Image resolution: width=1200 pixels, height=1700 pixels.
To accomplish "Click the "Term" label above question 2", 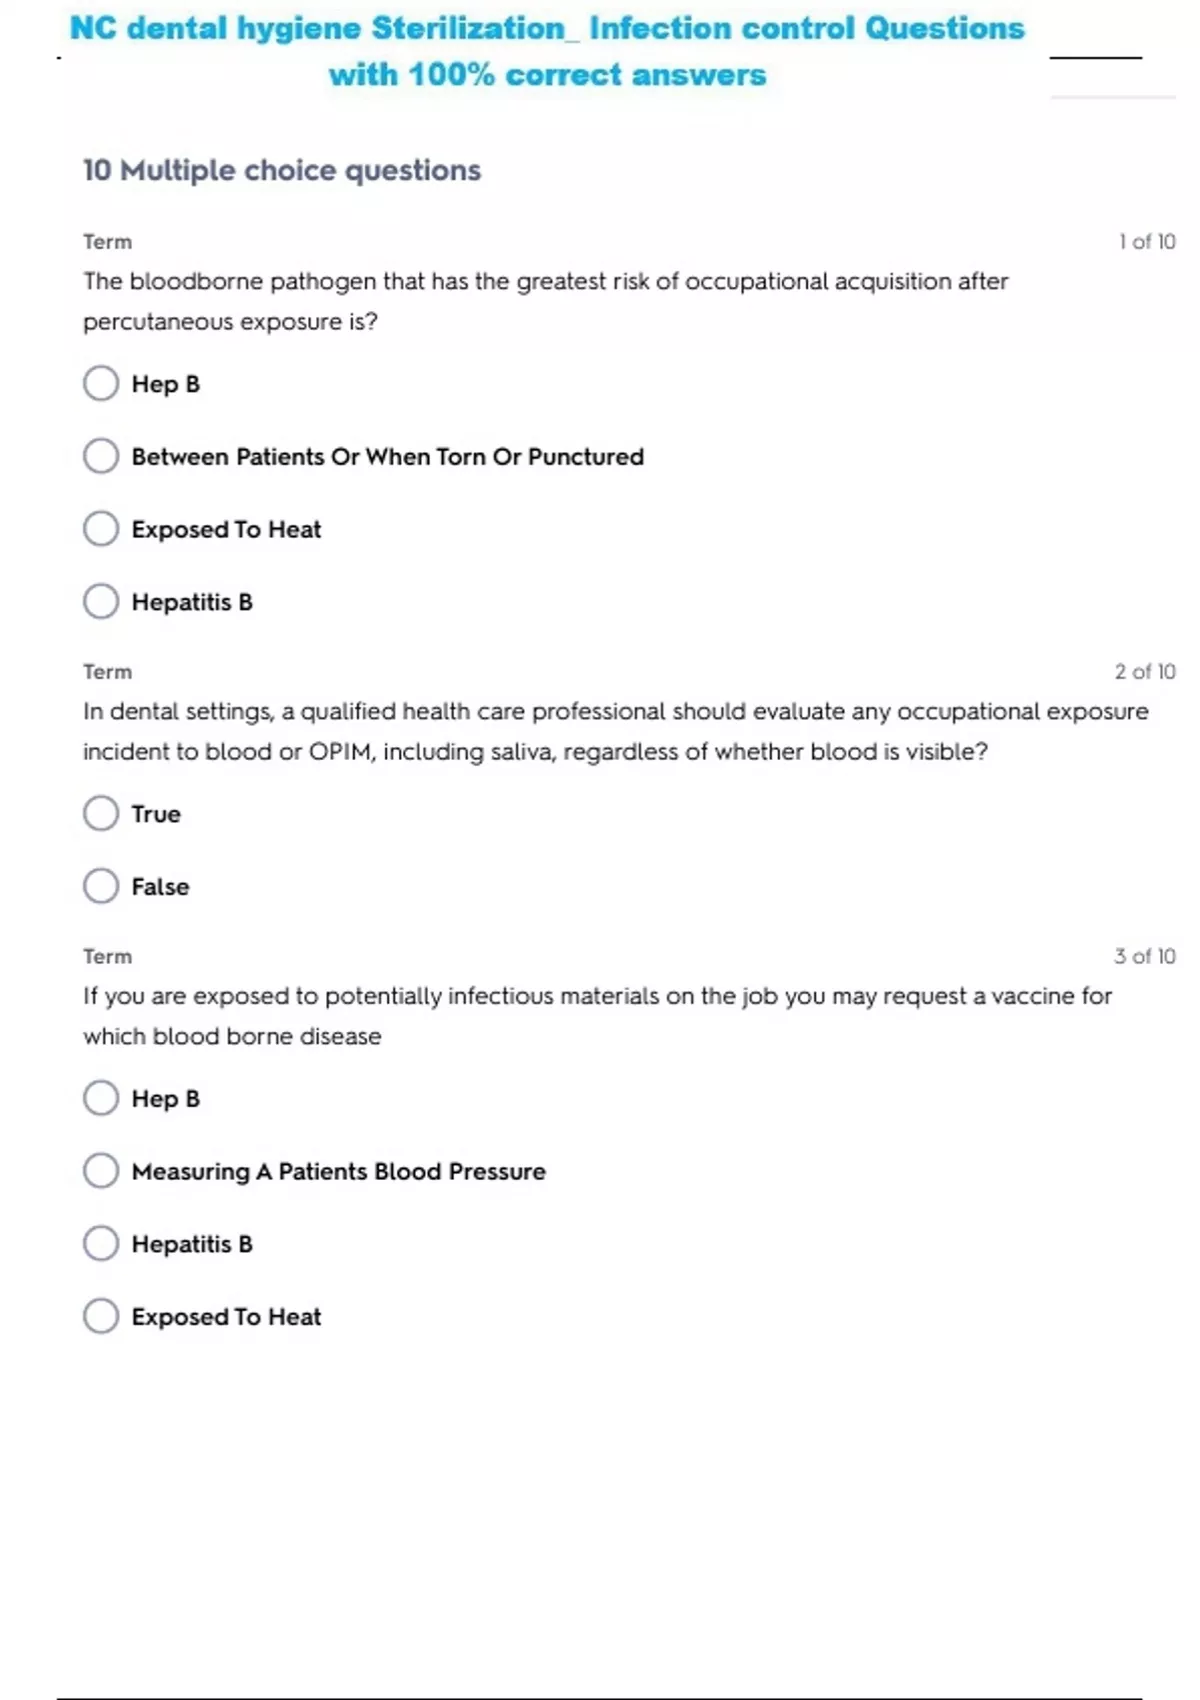I will (108, 672).
